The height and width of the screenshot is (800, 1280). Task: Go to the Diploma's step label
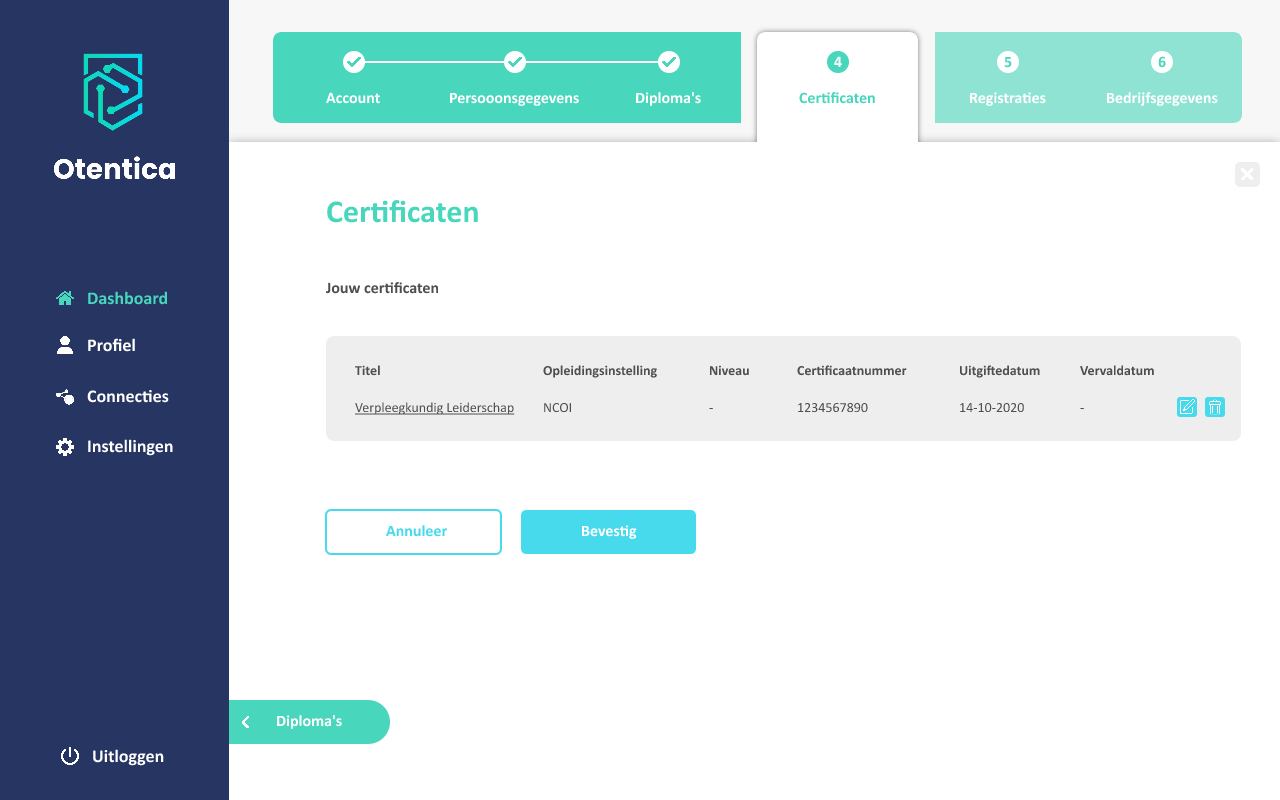[668, 98]
